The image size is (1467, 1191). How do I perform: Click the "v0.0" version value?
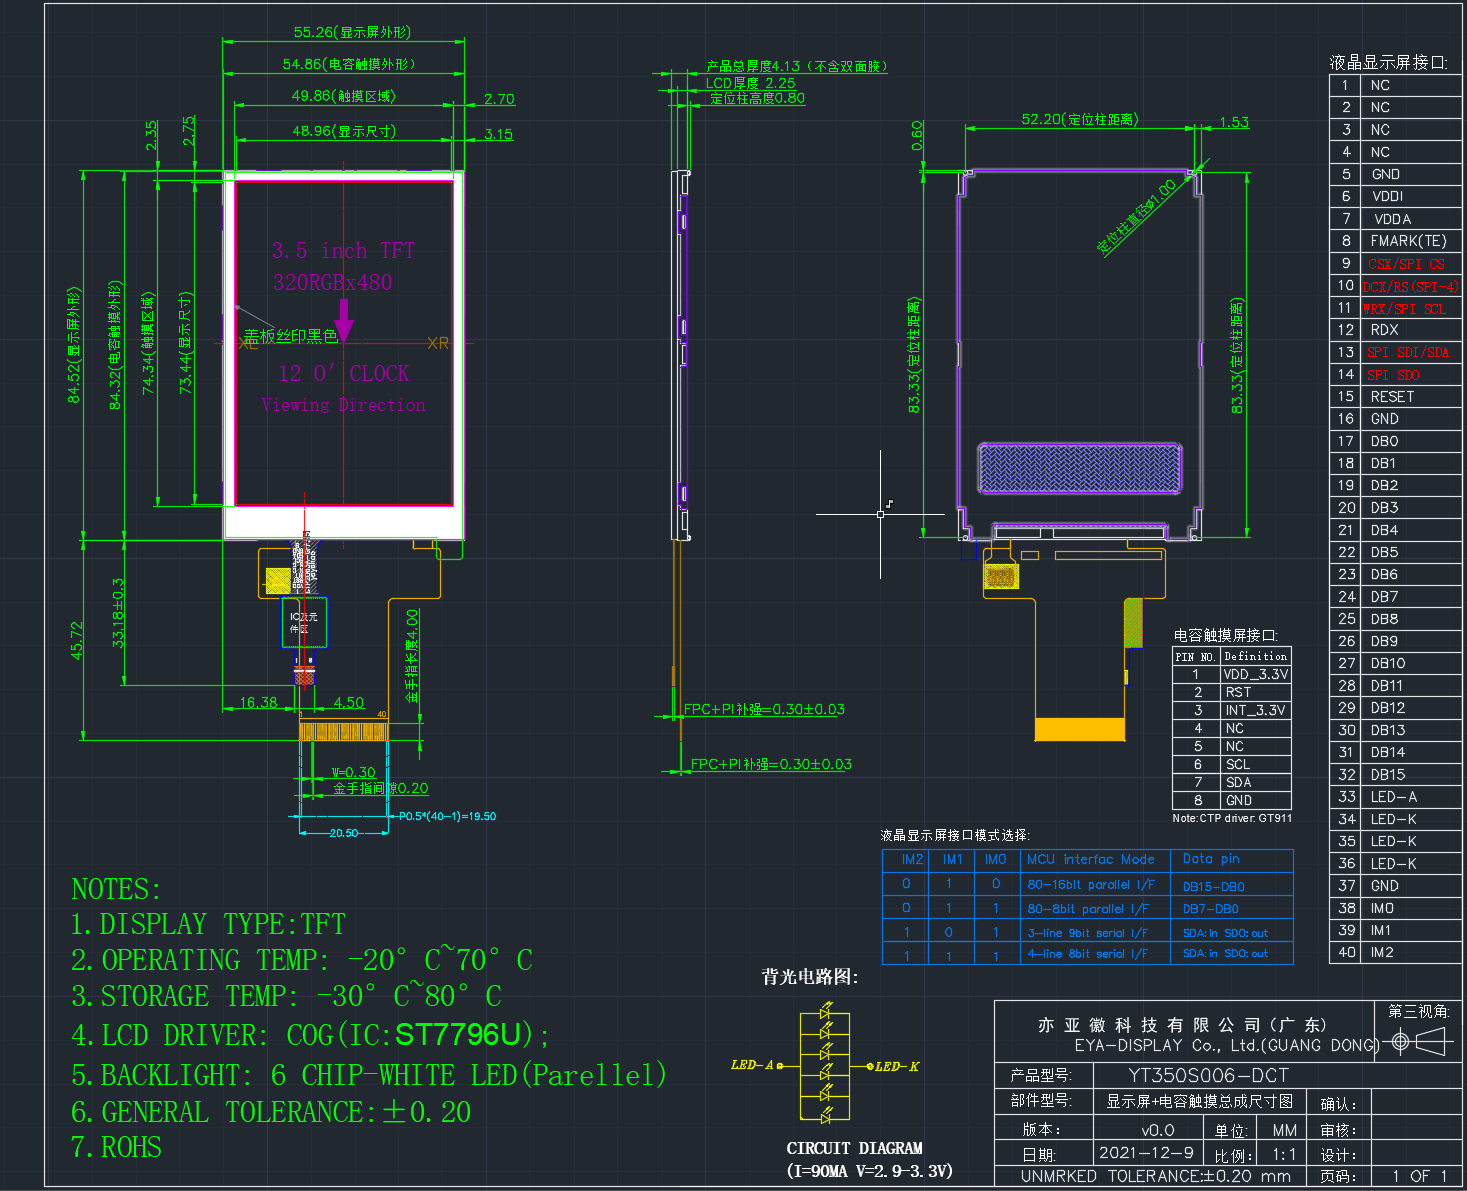(x=1158, y=1130)
